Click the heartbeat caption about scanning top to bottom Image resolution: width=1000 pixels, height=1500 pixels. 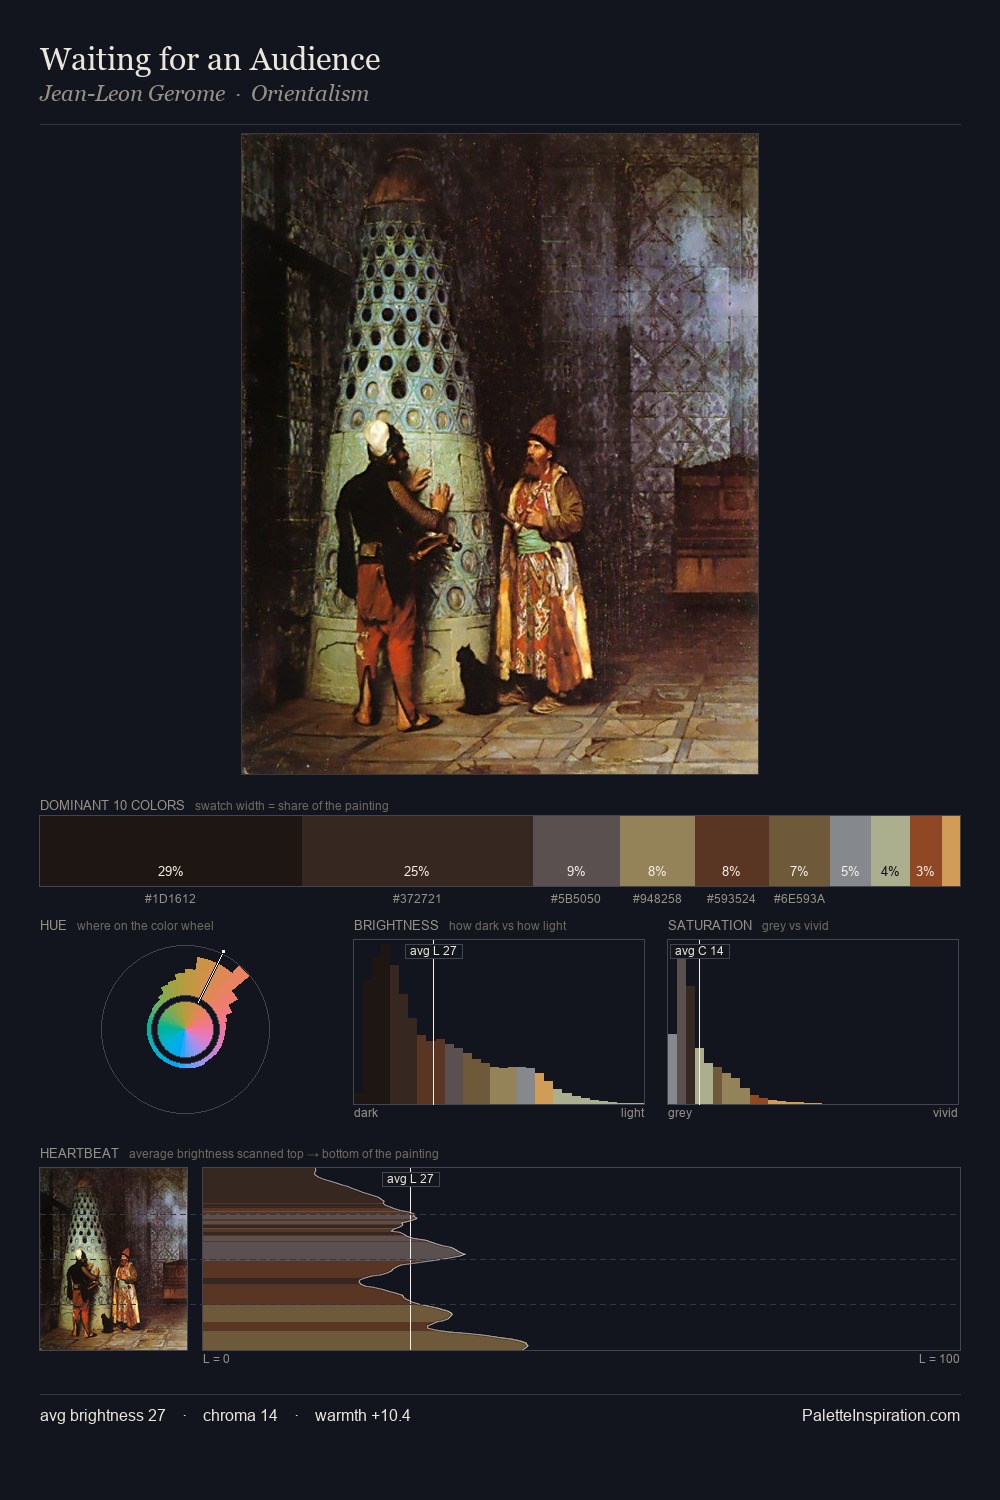point(284,1154)
